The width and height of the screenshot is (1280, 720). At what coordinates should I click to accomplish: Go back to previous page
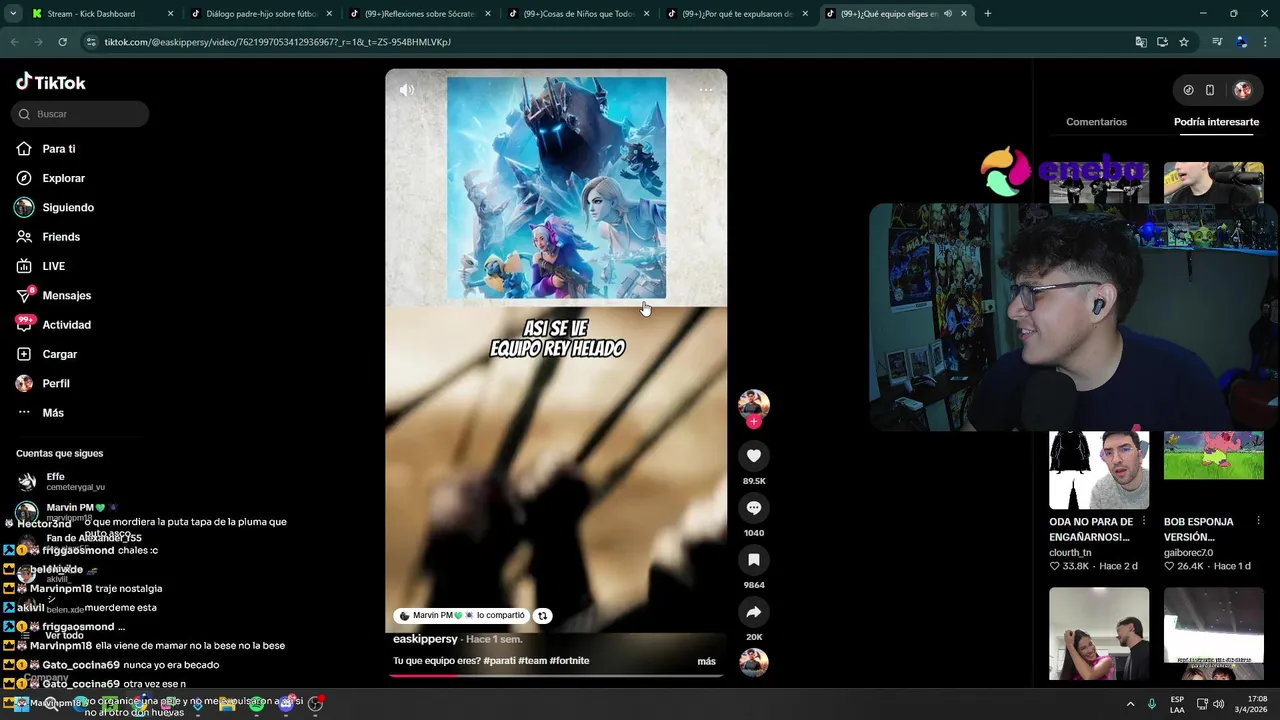coord(14,42)
